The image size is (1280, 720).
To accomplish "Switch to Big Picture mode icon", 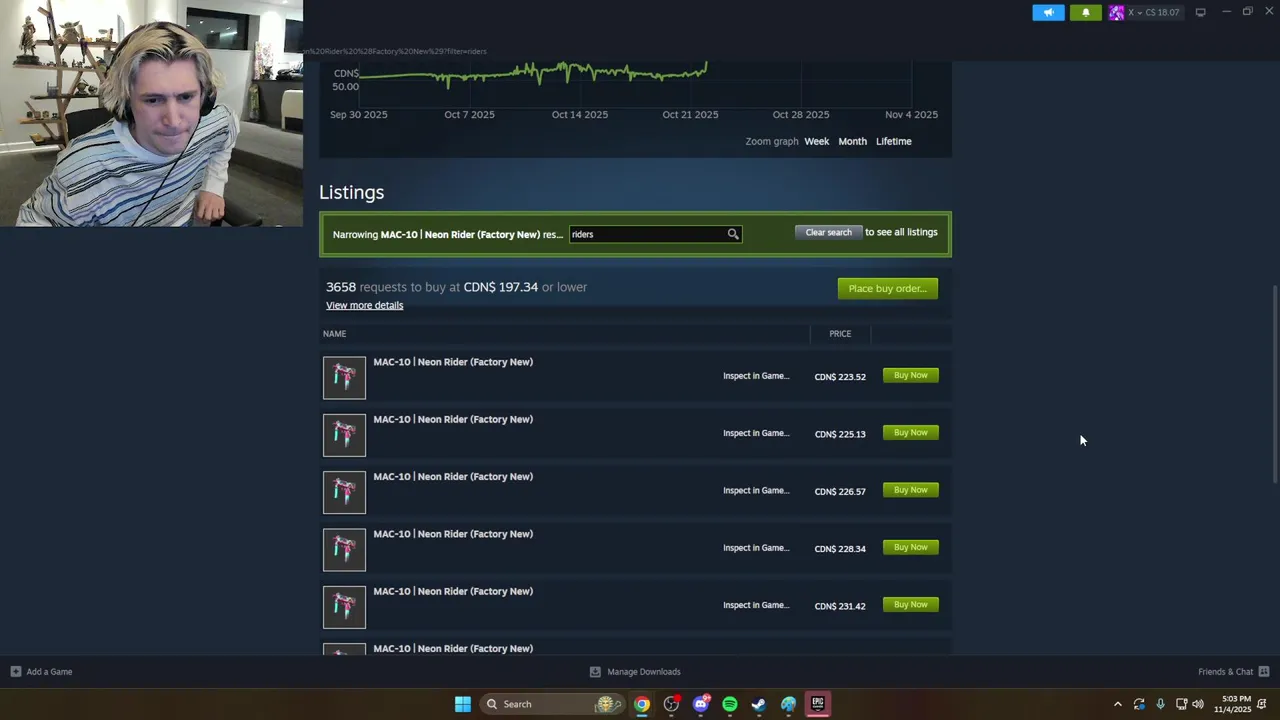I will (1200, 12).
